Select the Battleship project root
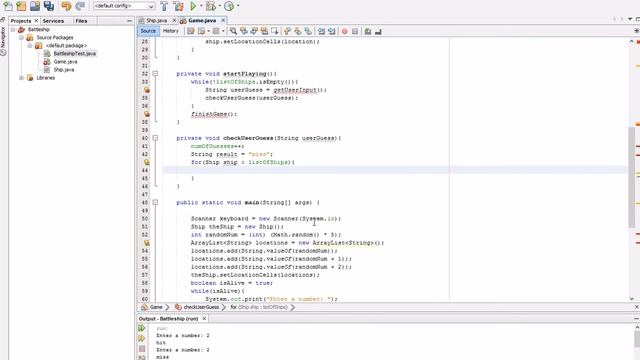Viewport: 640px width, 360px height. [39, 29]
